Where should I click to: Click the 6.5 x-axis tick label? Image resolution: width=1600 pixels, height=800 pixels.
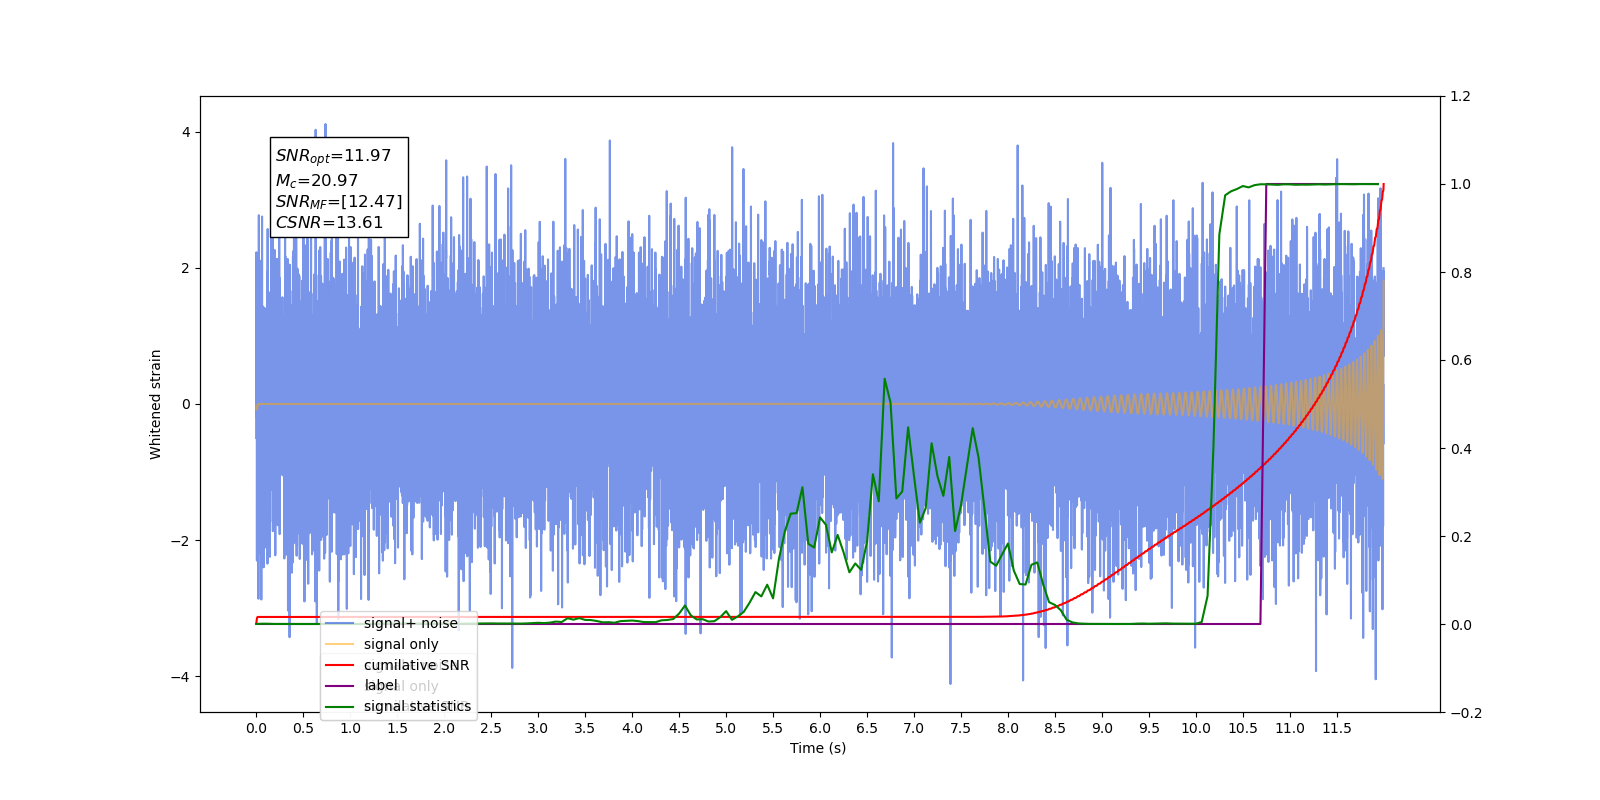click(867, 728)
